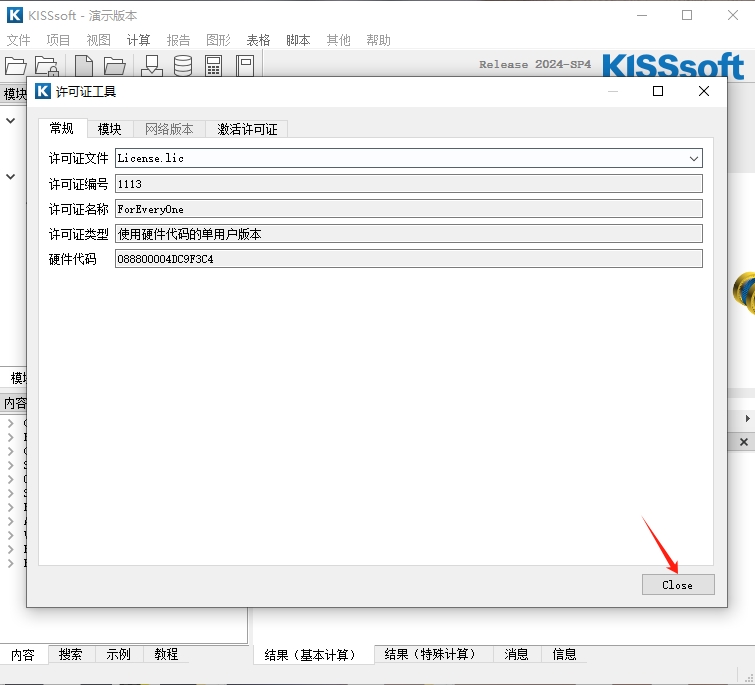Image resolution: width=755 pixels, height=685 pixels.
Task: Click the right-arrow scroll button at right edge
Action: (747, 418)
